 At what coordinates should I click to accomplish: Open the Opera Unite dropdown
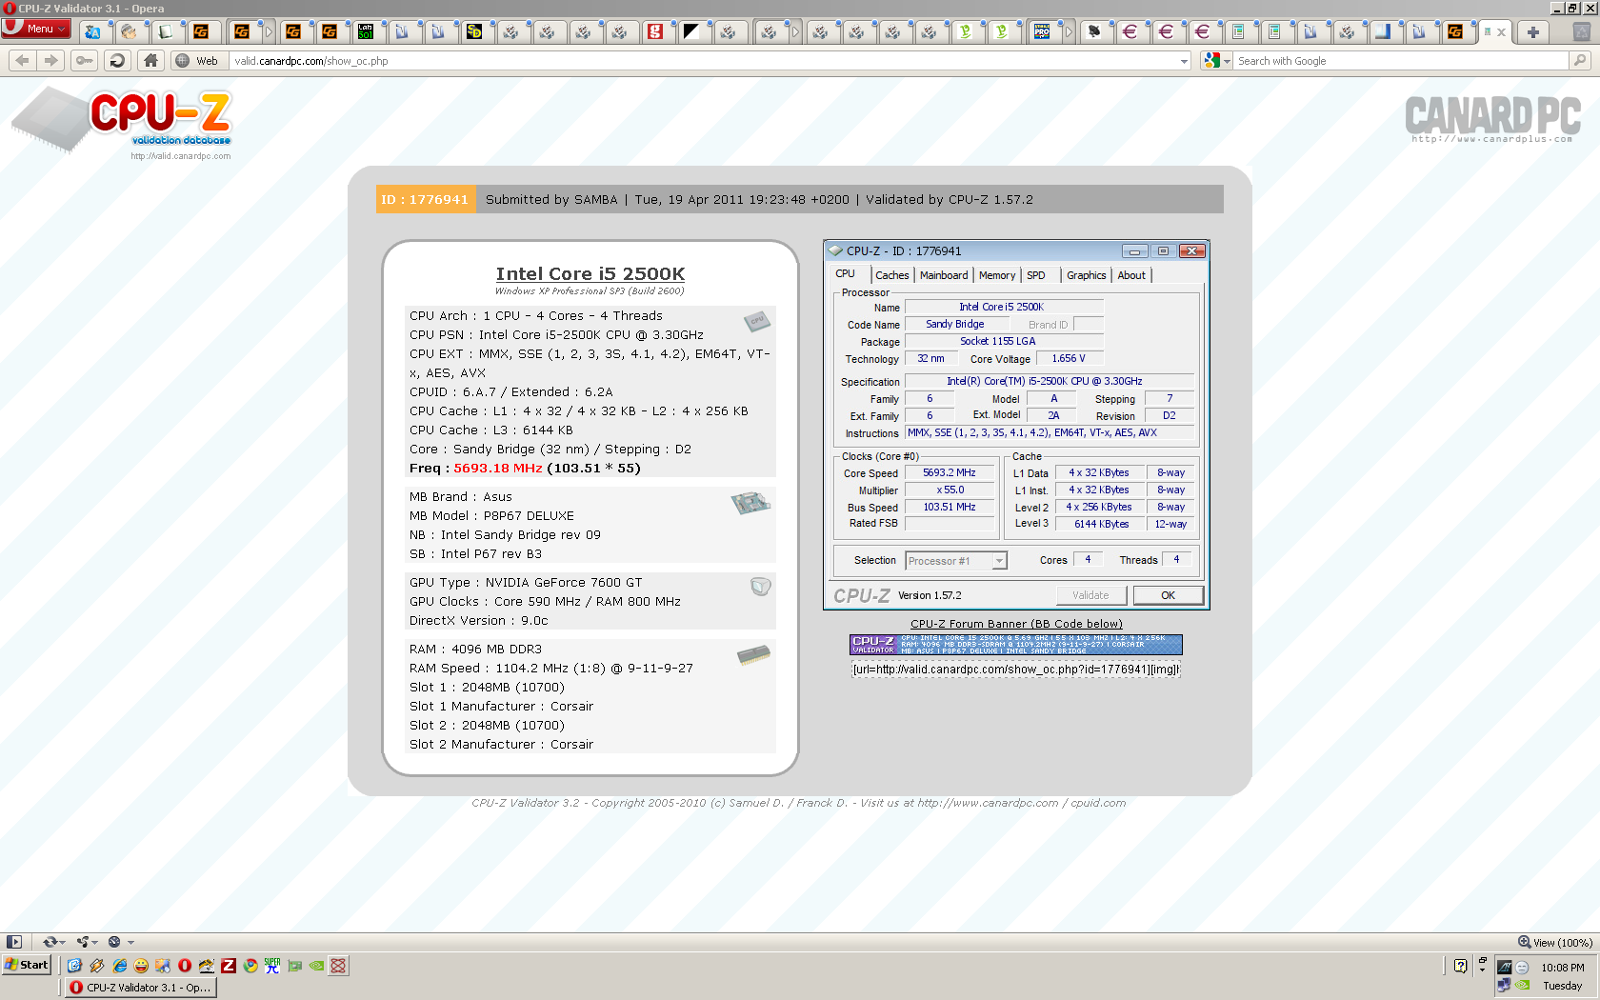(x=86, y=942)
